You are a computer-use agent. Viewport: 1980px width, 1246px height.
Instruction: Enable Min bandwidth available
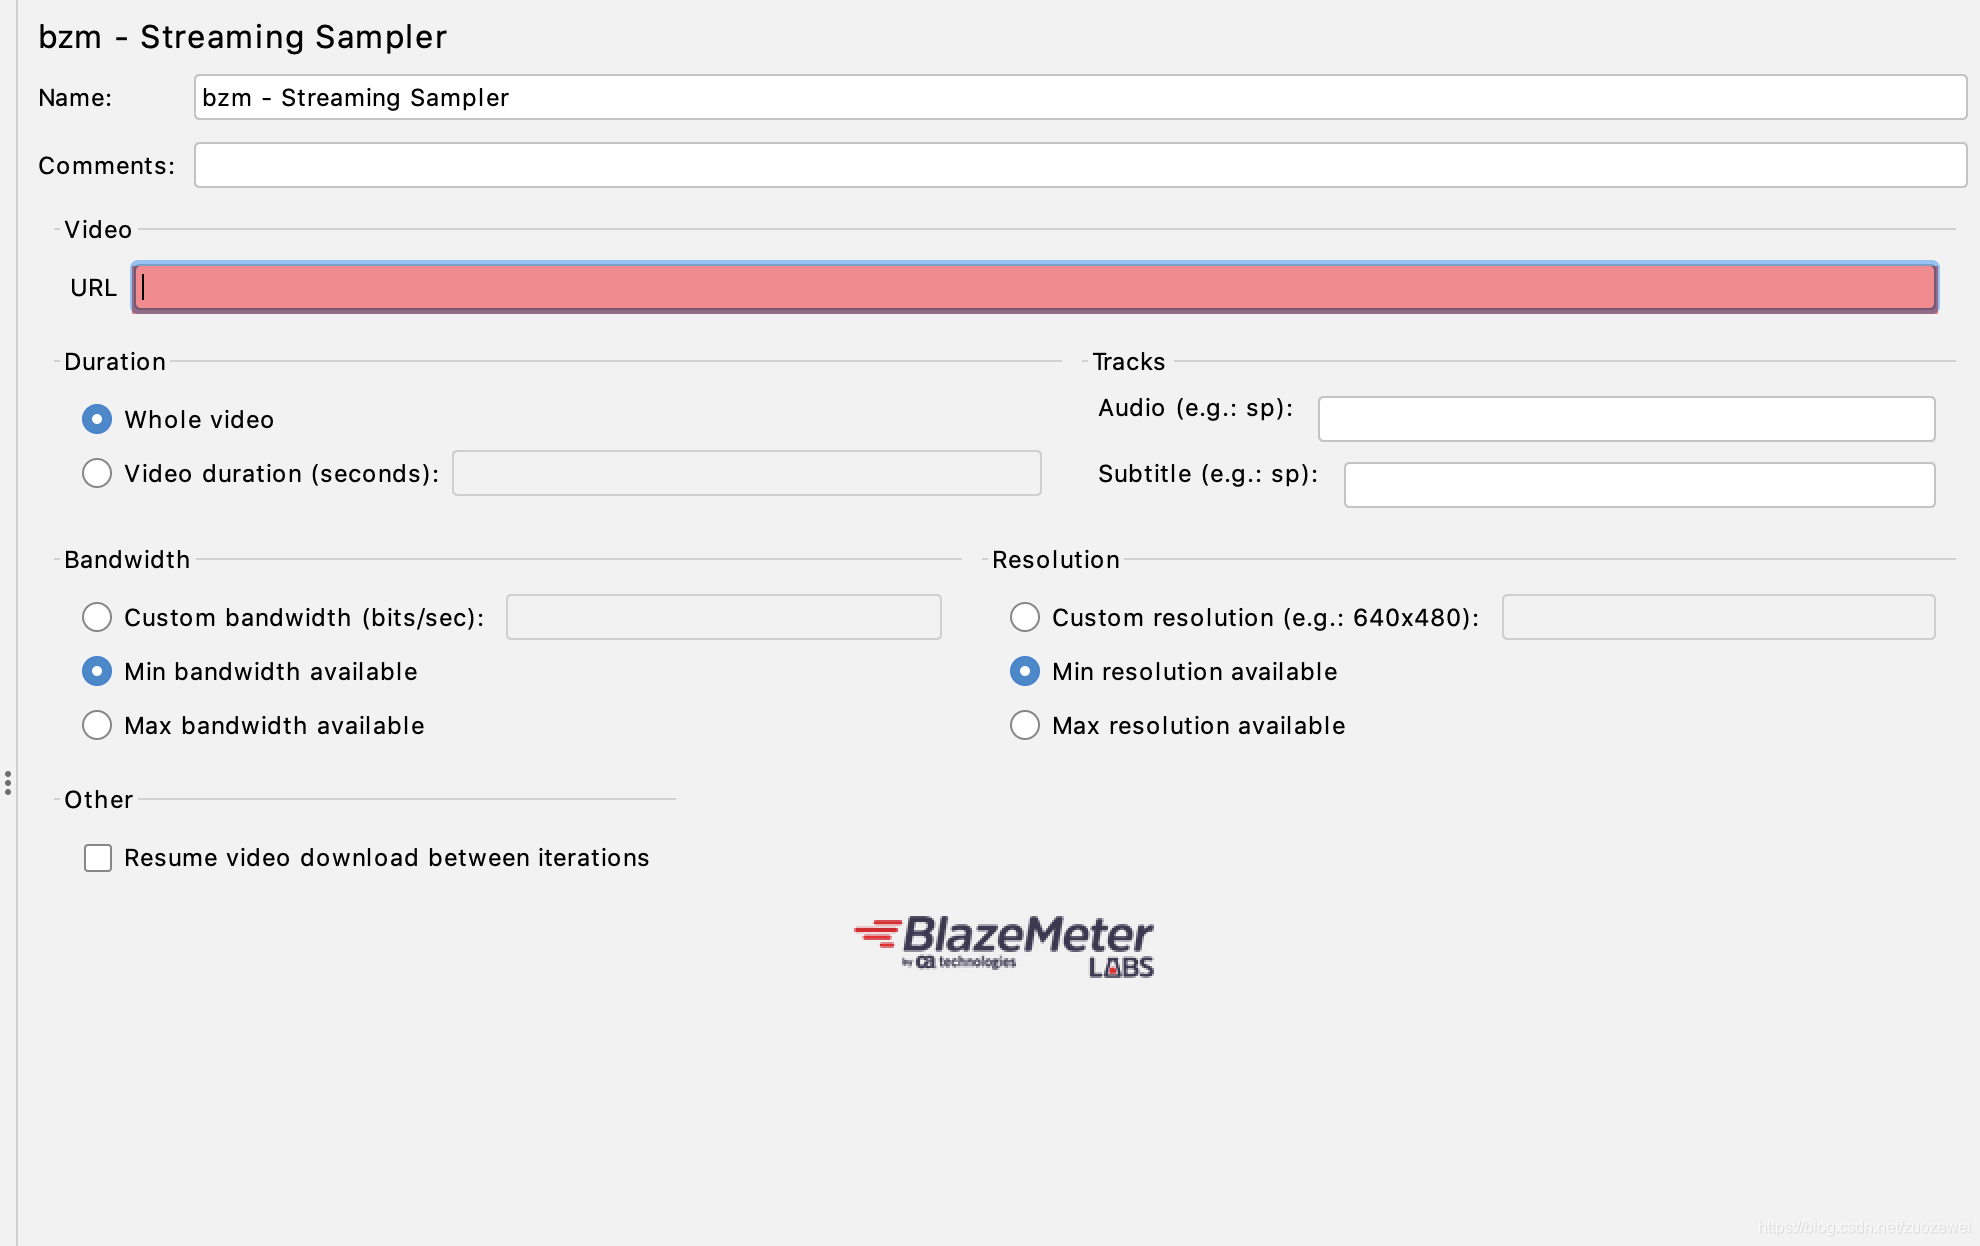(97, 671)
